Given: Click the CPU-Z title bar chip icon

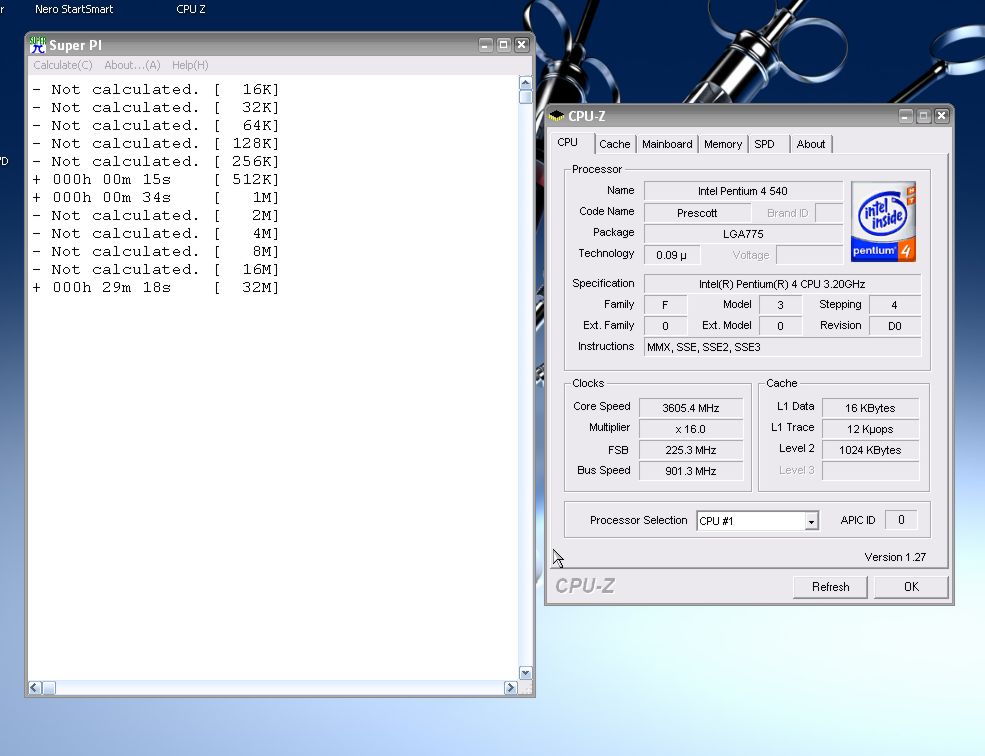Looking at the screenshot, I should click(x=557, y=116).
